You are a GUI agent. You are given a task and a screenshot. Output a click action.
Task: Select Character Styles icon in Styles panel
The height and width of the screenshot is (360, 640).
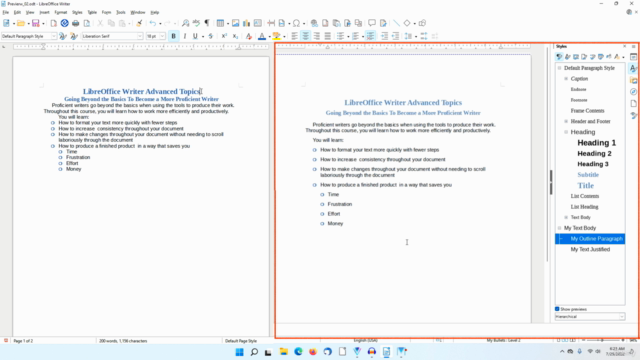click(x=567, y=57)
